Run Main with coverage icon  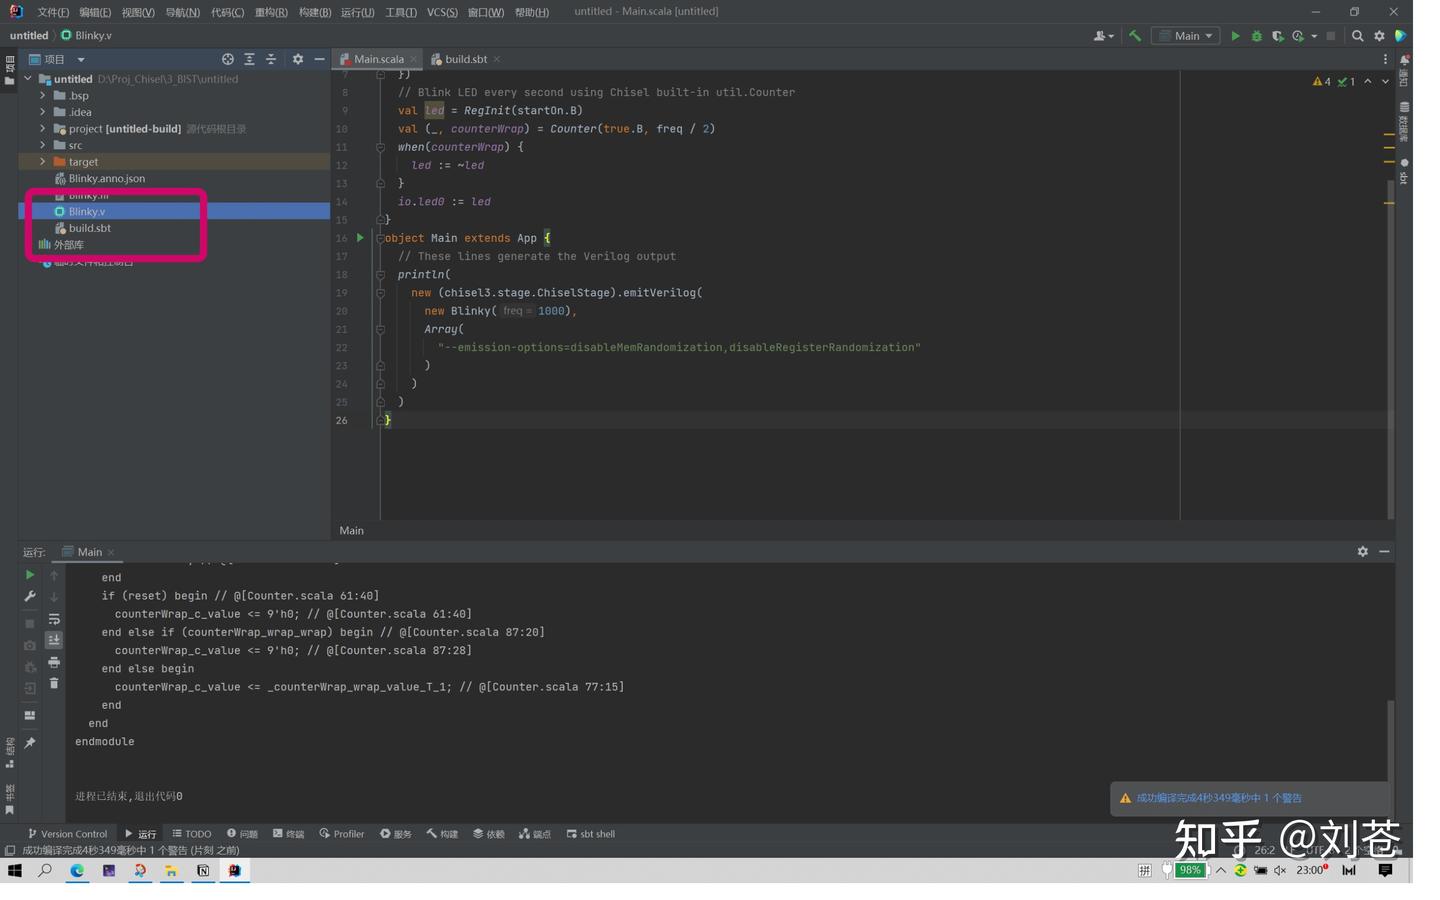coord(1278,36)
